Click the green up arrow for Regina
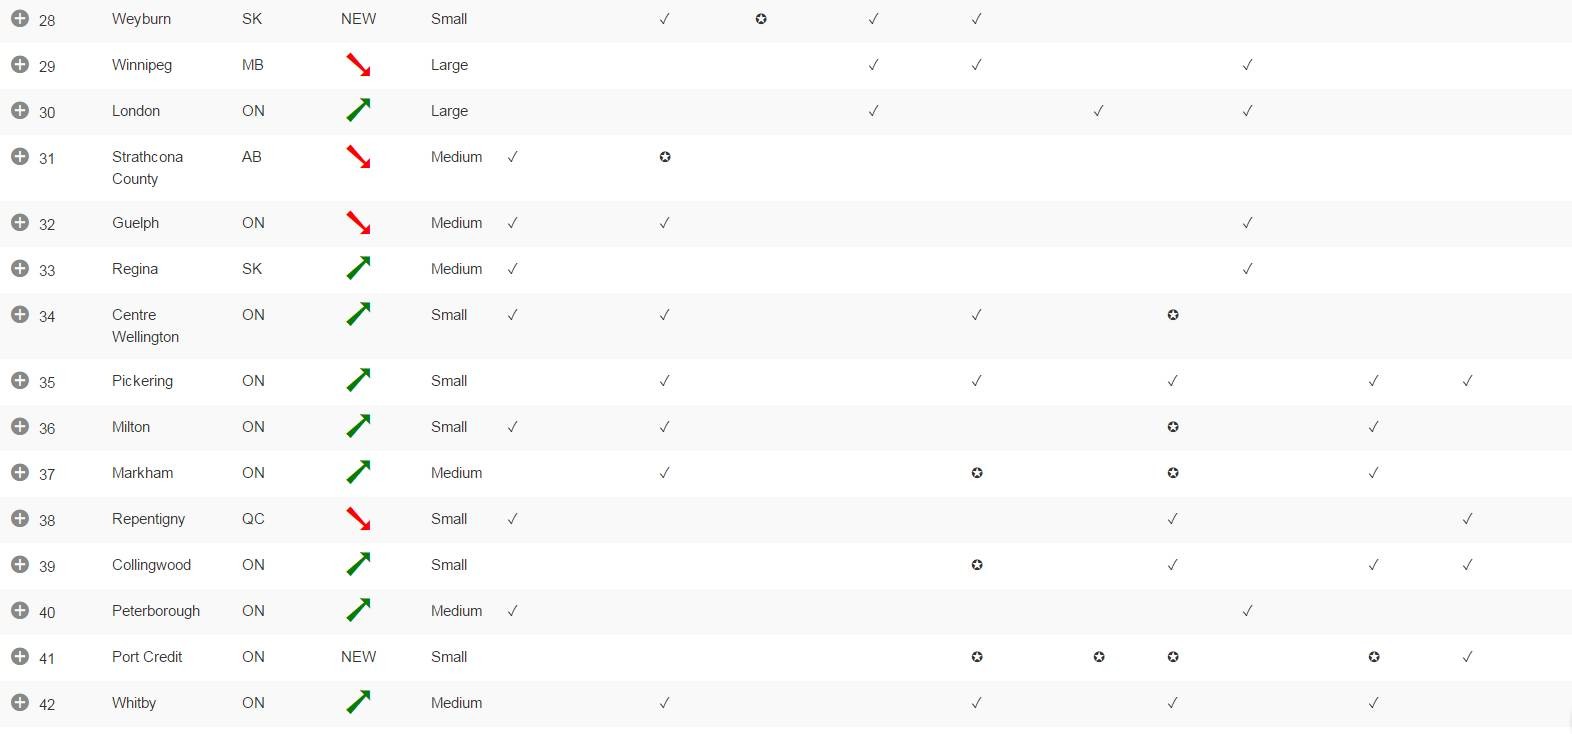The image size is (1572, 734). pyautogui.click(x=358, y=268)
